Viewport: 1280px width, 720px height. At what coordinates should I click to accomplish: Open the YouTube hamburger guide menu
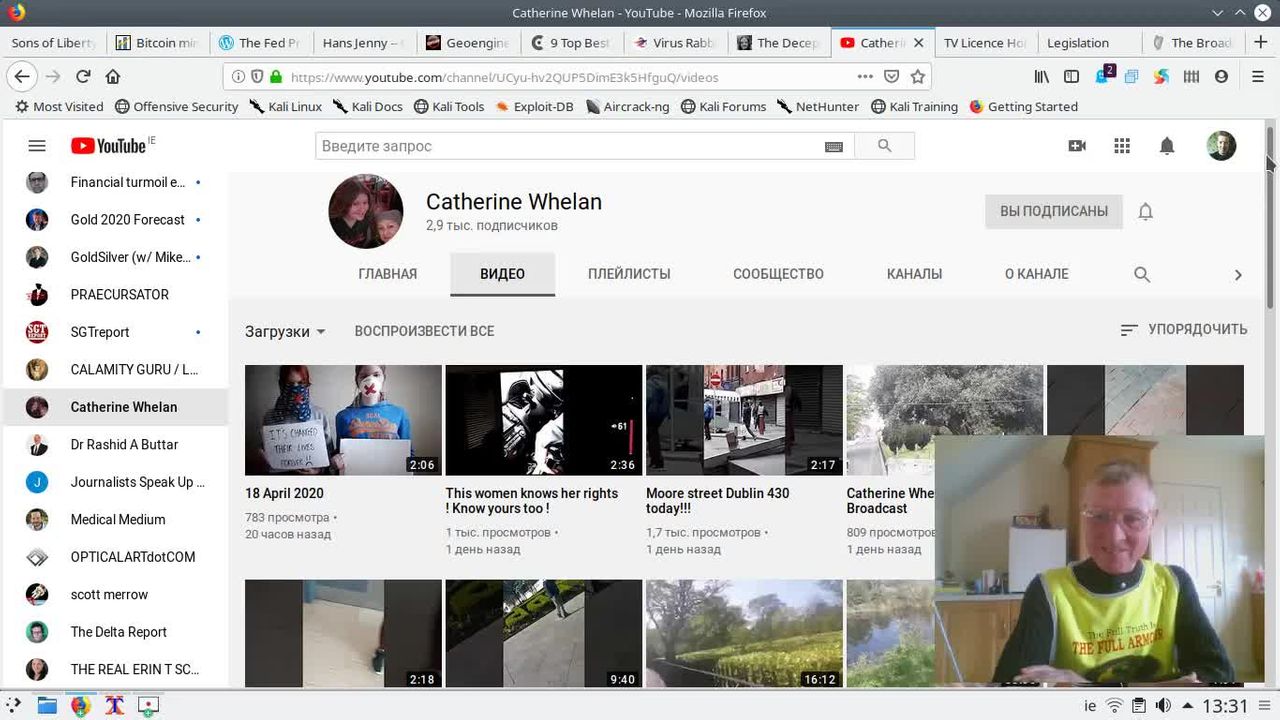click(37, 146)
